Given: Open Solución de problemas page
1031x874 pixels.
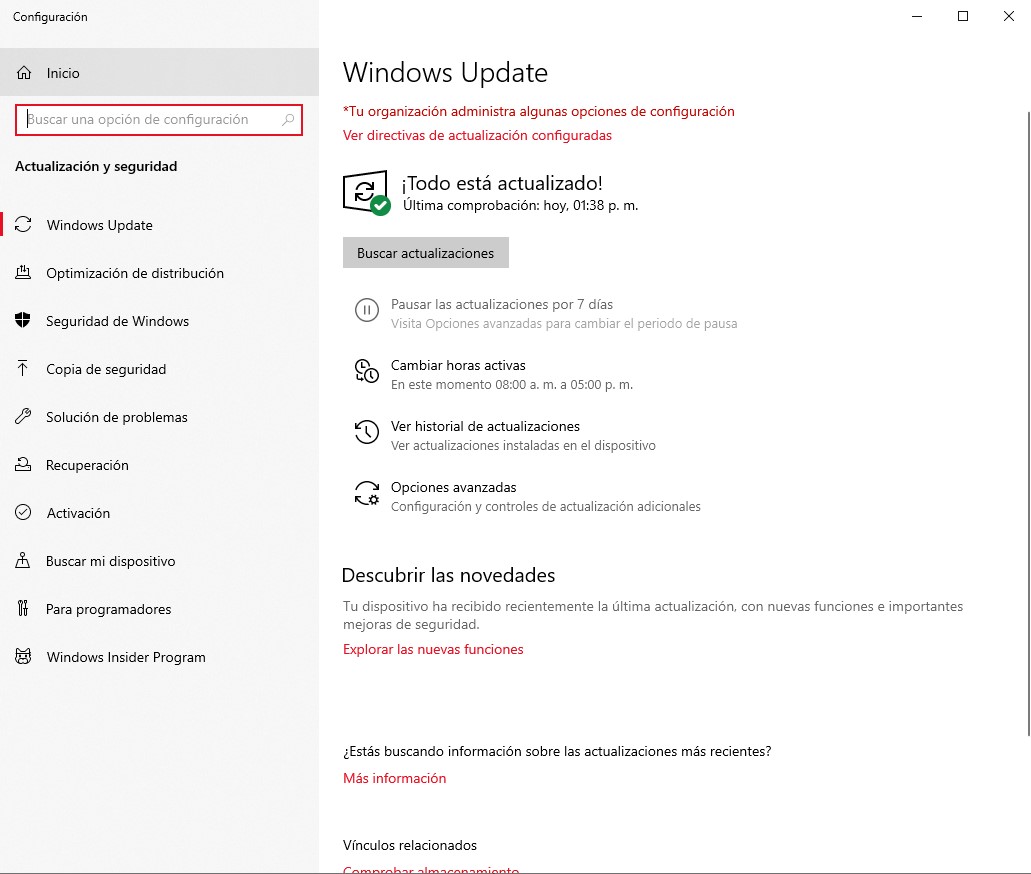Looking at the screenshot, I should (159, 417).
